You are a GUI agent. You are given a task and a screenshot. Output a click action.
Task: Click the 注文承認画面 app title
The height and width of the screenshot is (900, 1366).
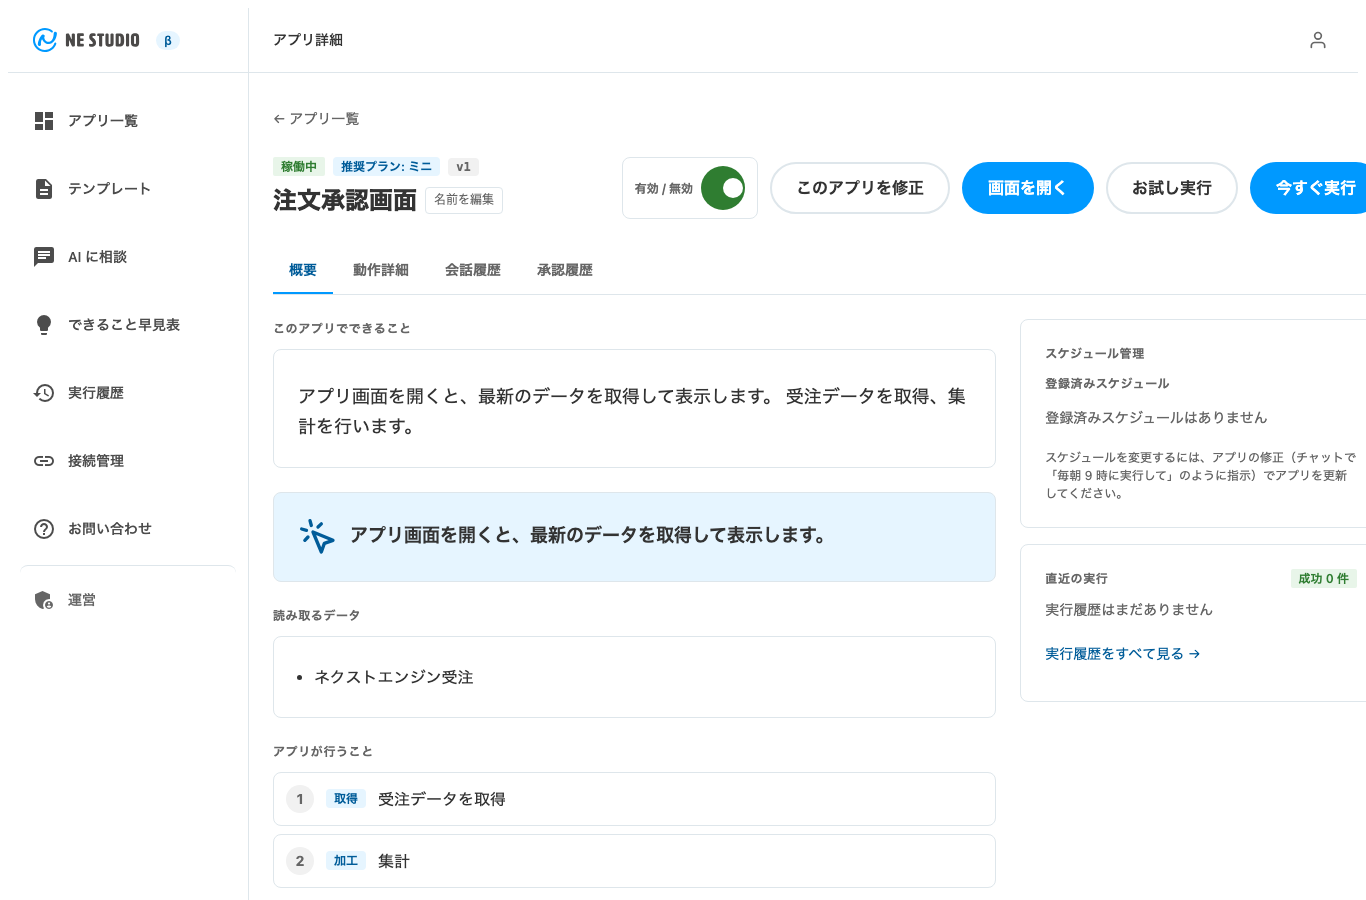pos(345,200)
